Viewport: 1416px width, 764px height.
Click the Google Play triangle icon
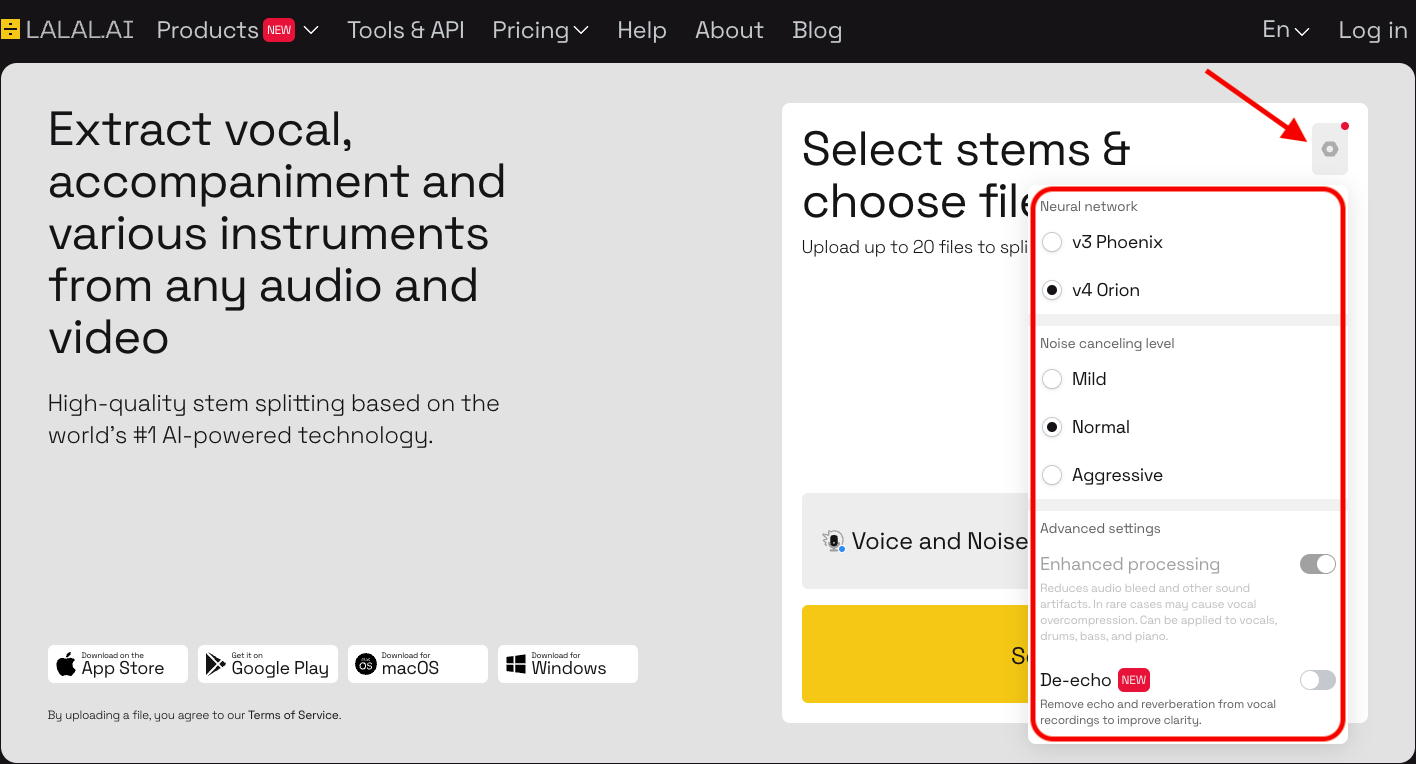coord(215,664)
